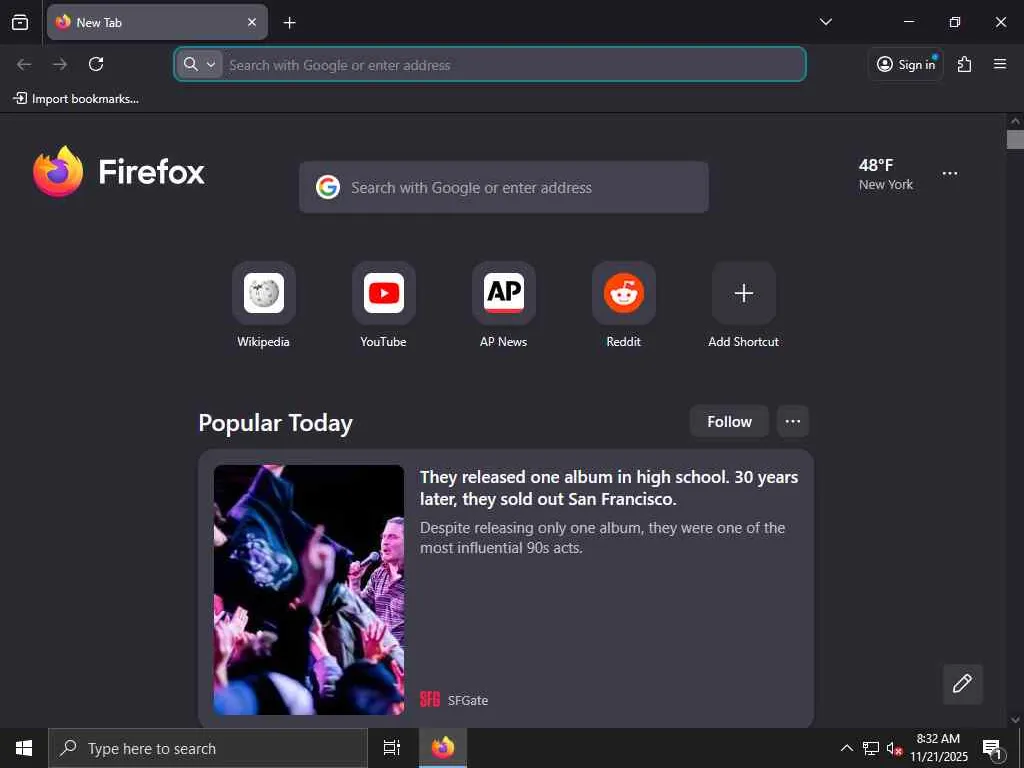Open the Firefox View icon at top-left

[20, 22]
